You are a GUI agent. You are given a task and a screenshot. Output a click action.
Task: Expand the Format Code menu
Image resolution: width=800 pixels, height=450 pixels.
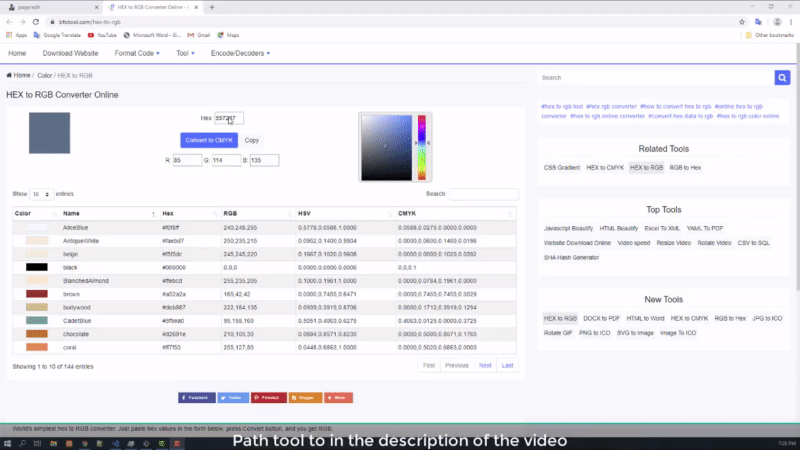(x=137, y=53)
